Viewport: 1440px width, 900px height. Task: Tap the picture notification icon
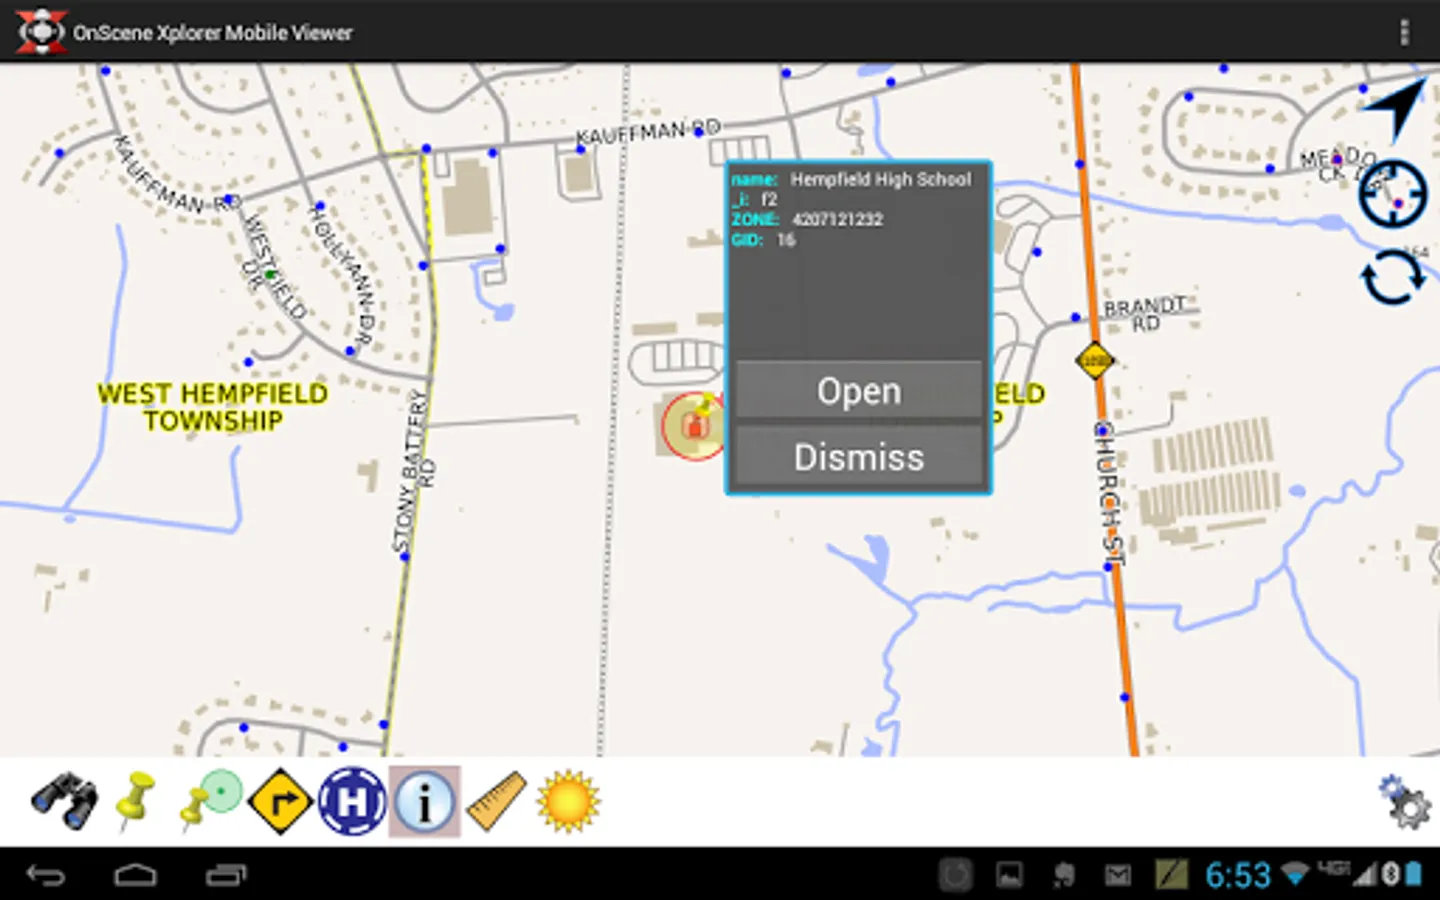(1010, 876)
